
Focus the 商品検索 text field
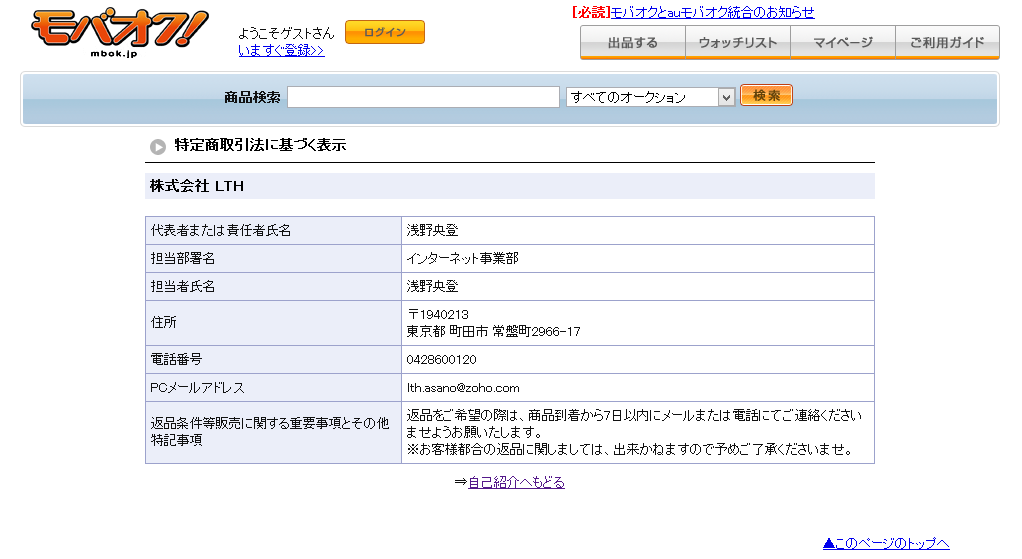423,97
